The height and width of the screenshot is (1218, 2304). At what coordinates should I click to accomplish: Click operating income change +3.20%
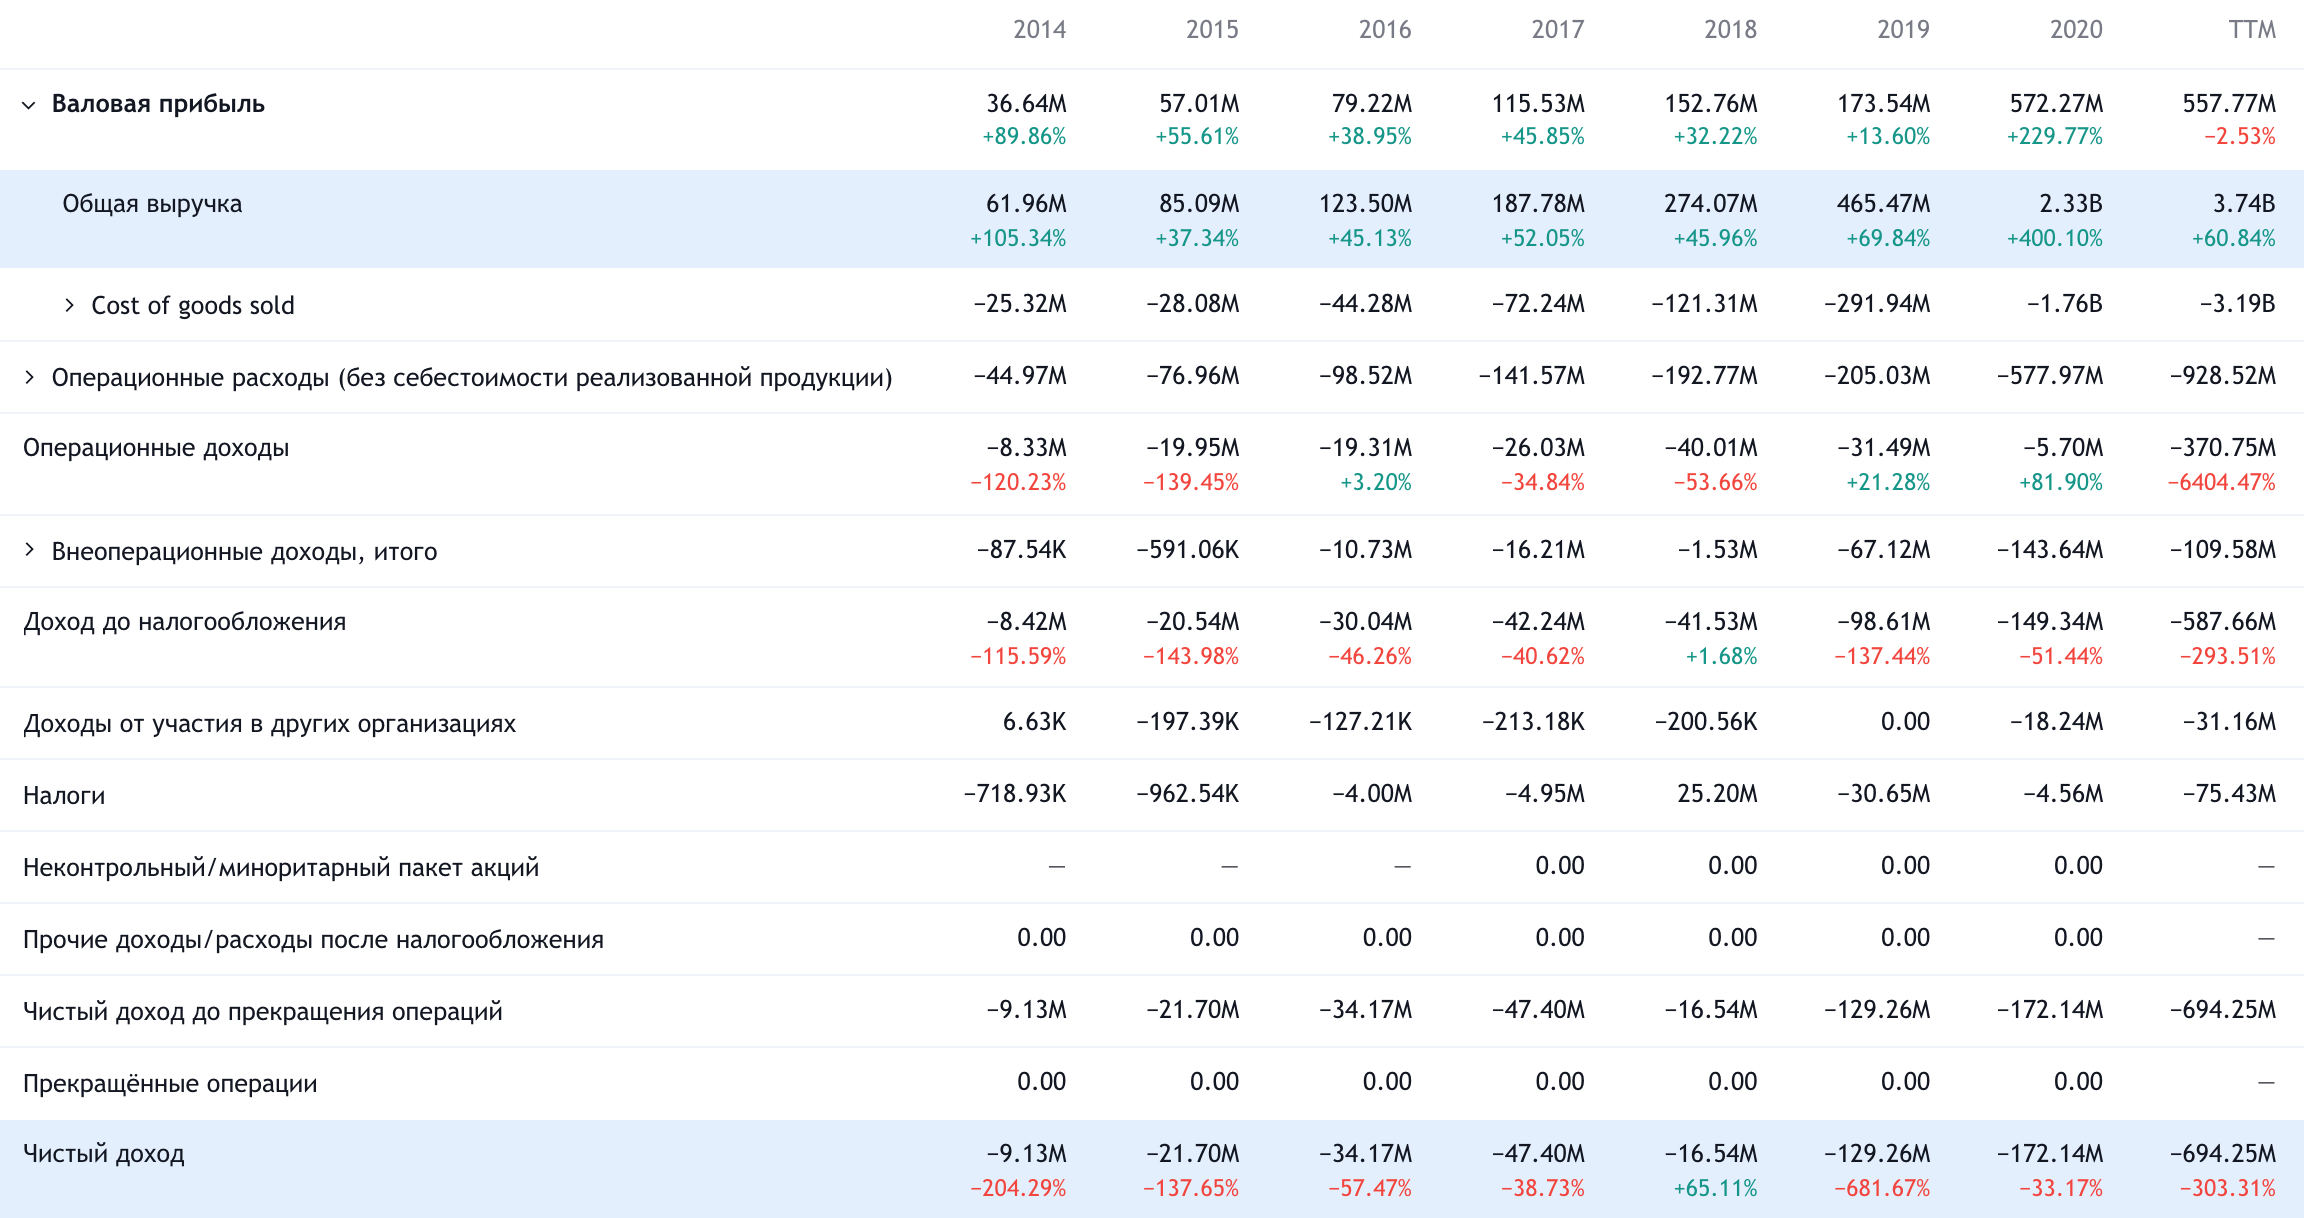pyautogui.click(x=1376, y=483)
